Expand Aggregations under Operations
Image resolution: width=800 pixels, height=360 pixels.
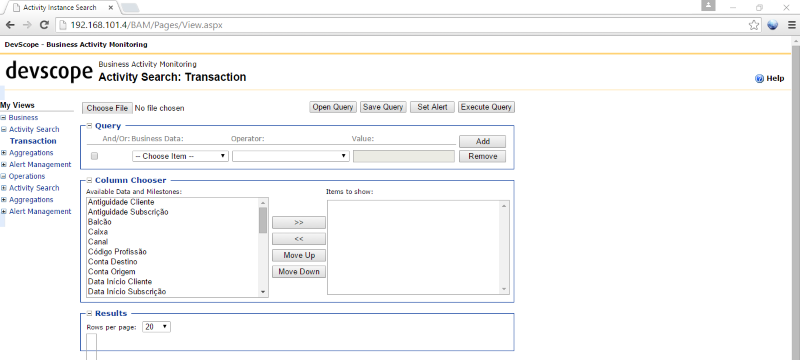coord(4,200)
